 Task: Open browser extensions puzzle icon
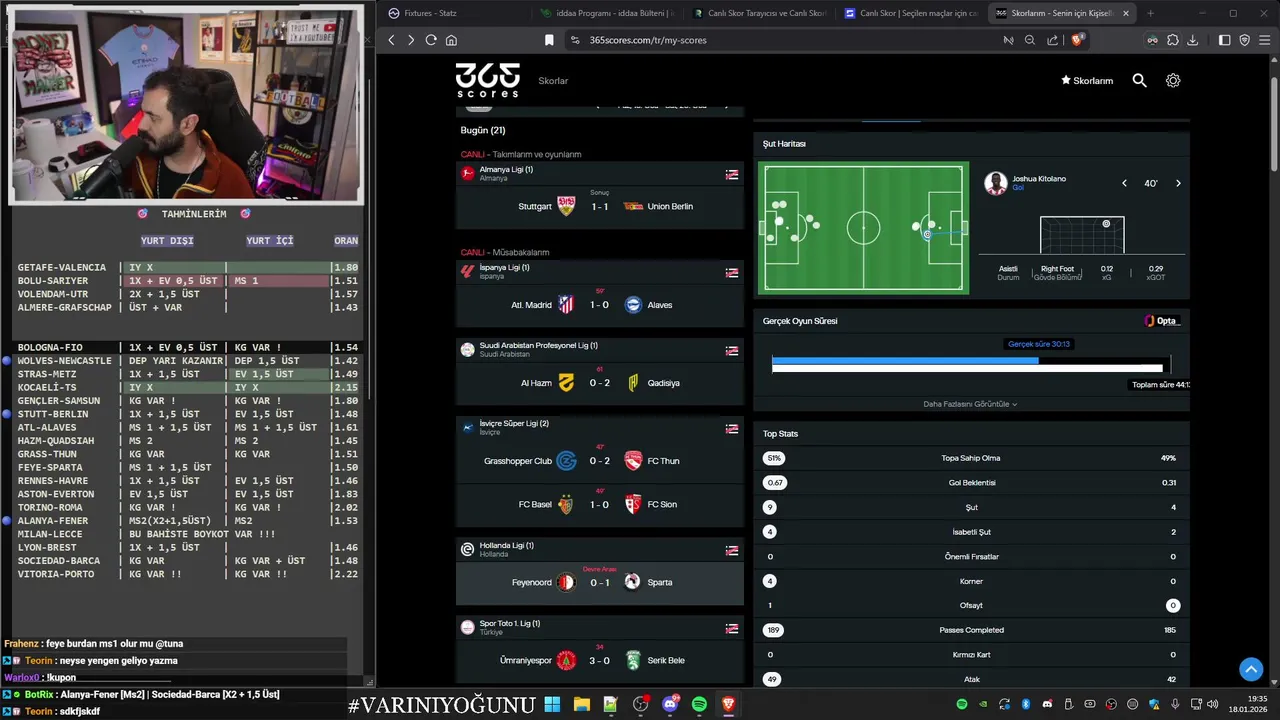(1173, 40)
